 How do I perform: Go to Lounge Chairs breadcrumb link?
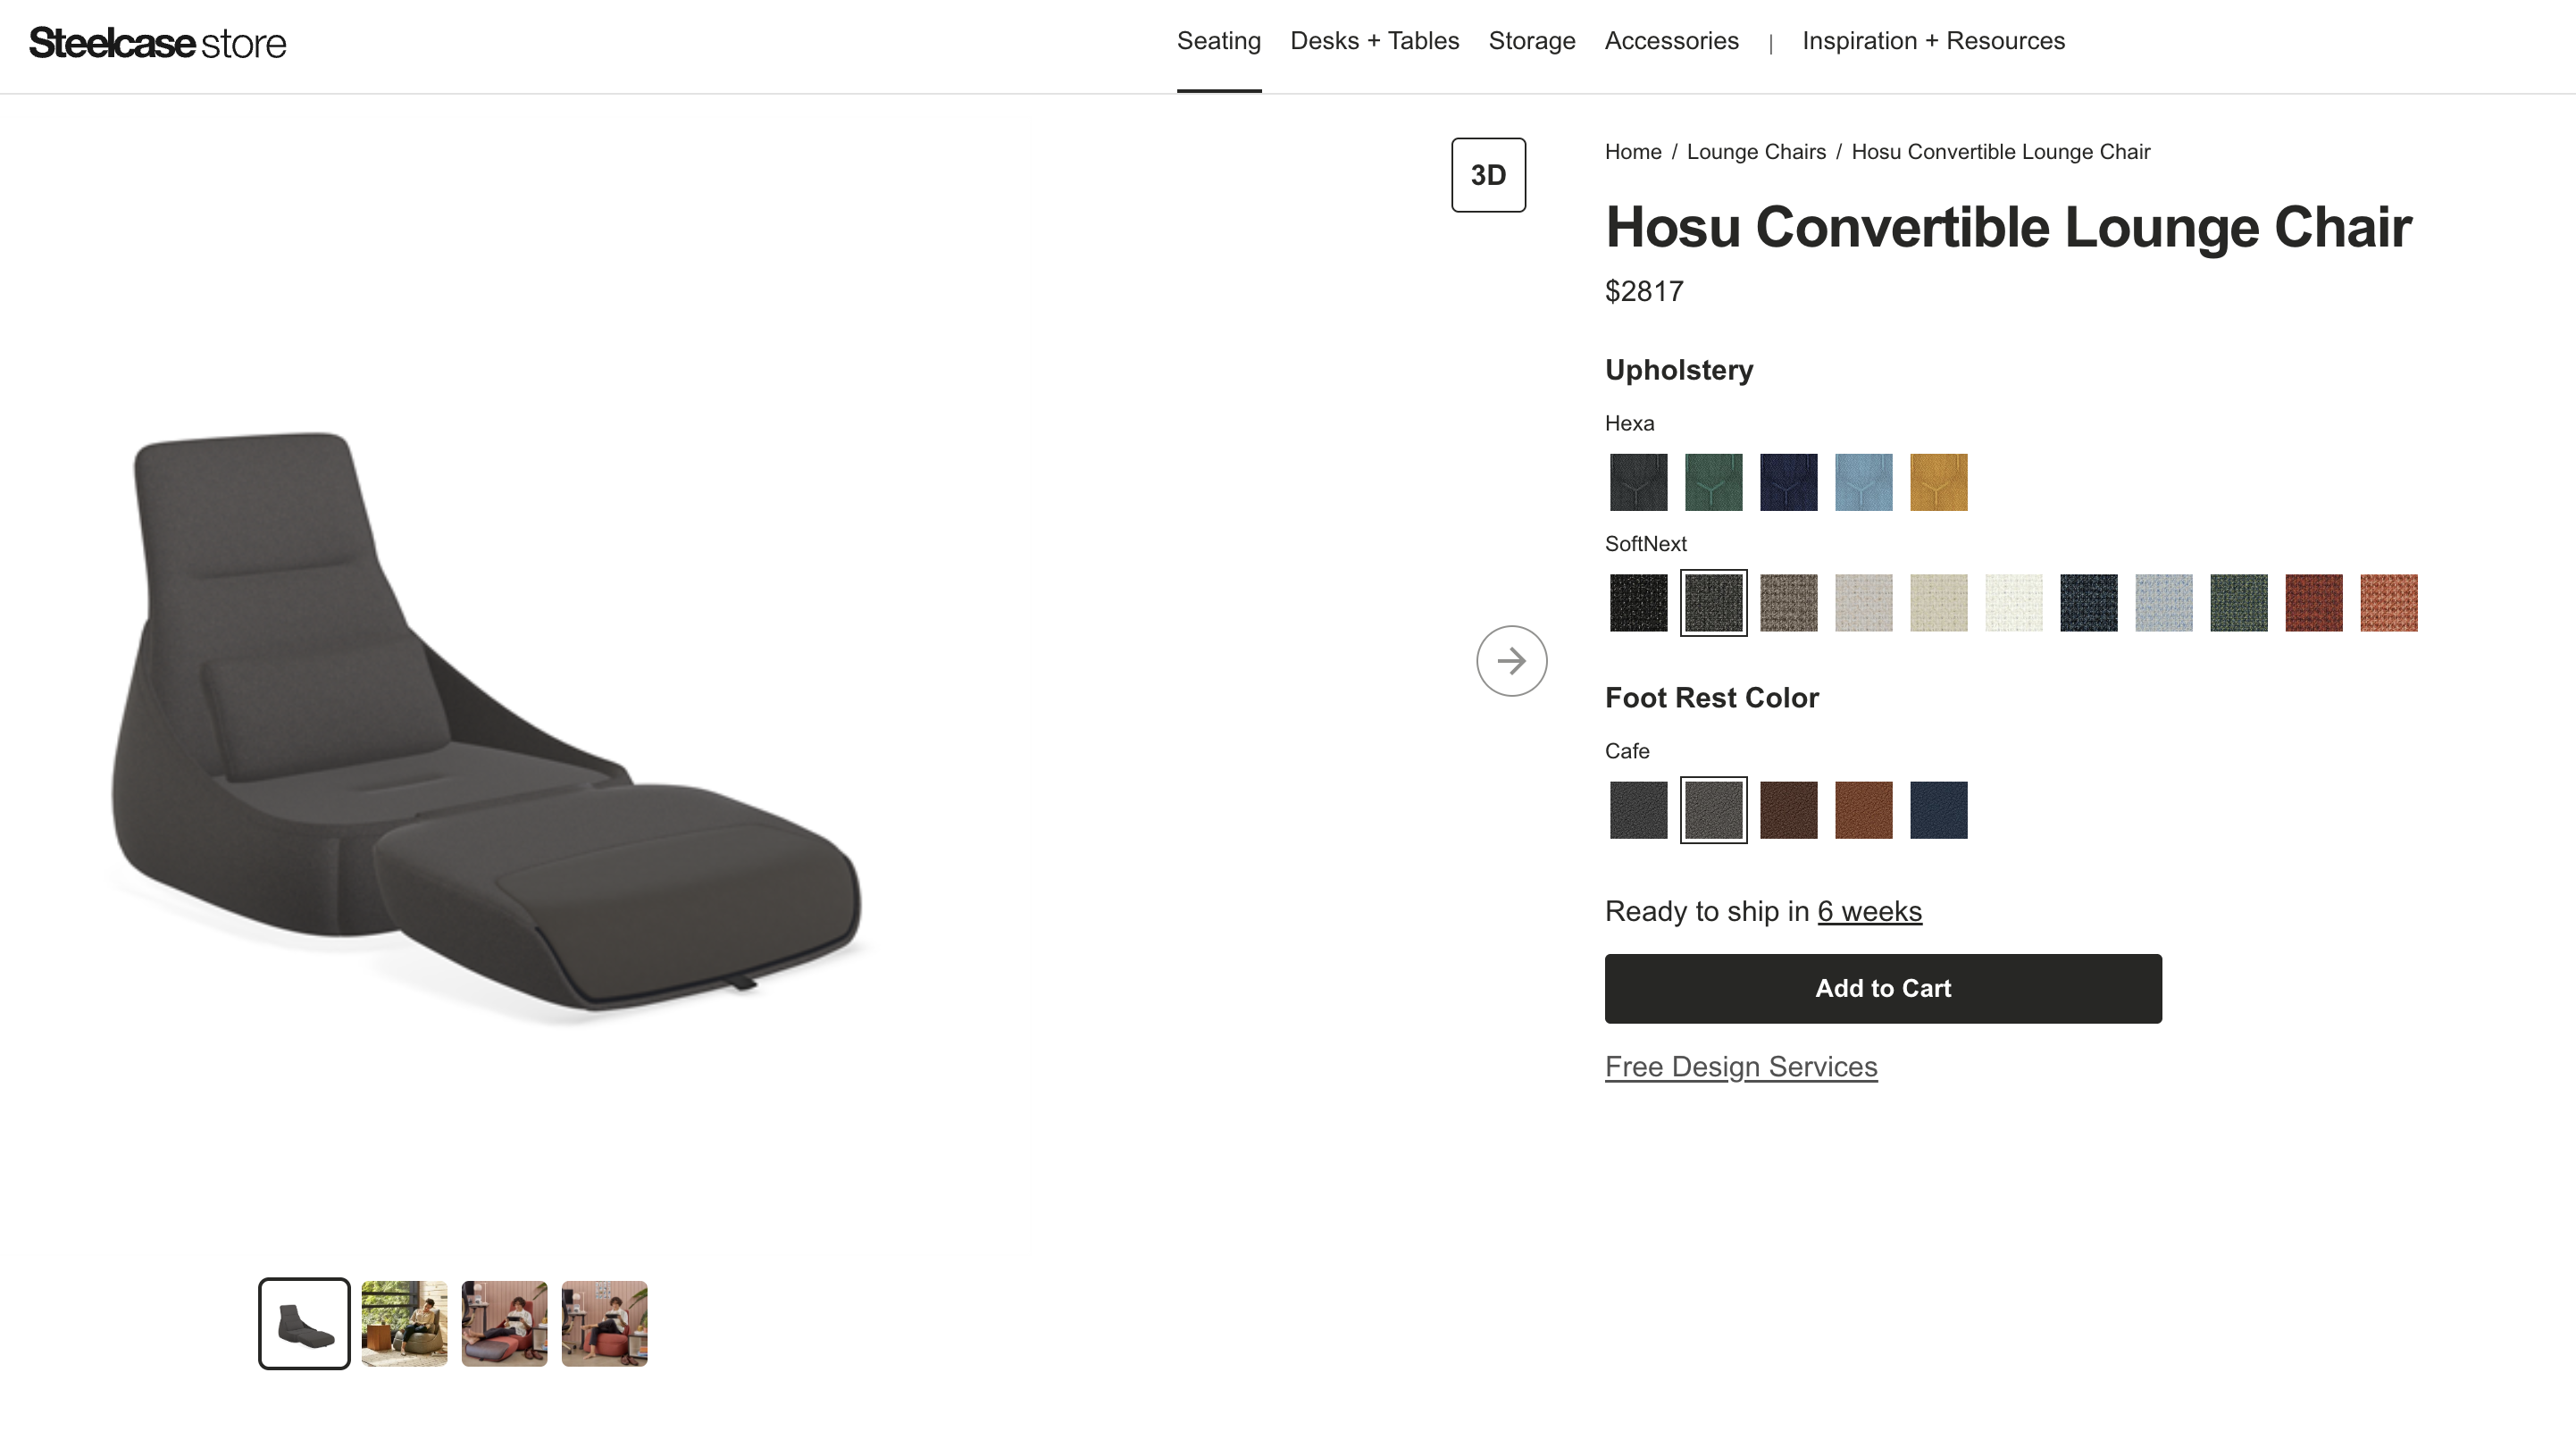[1756, 152]
